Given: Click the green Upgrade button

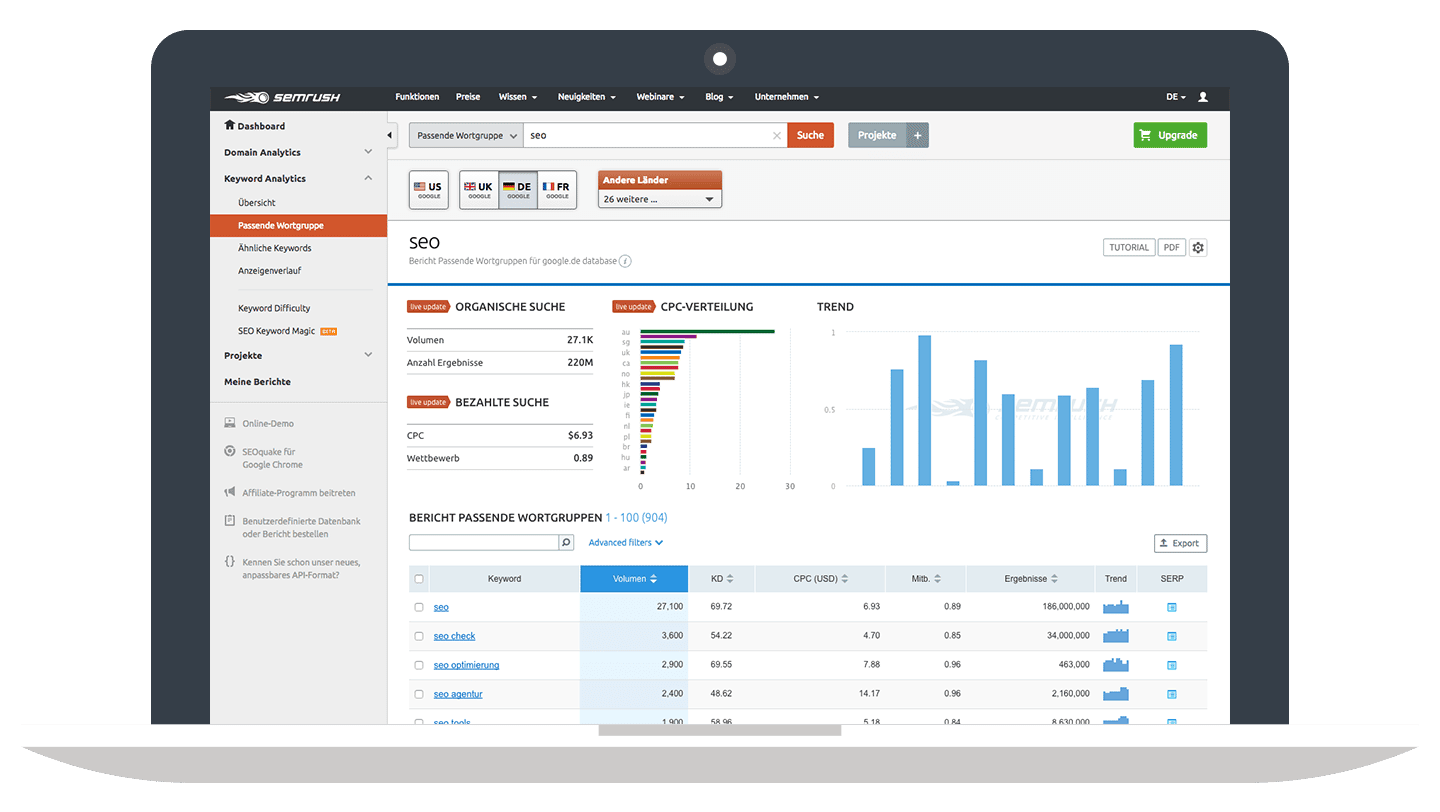Looking at the screenshot, I should tap(1170, 135).
